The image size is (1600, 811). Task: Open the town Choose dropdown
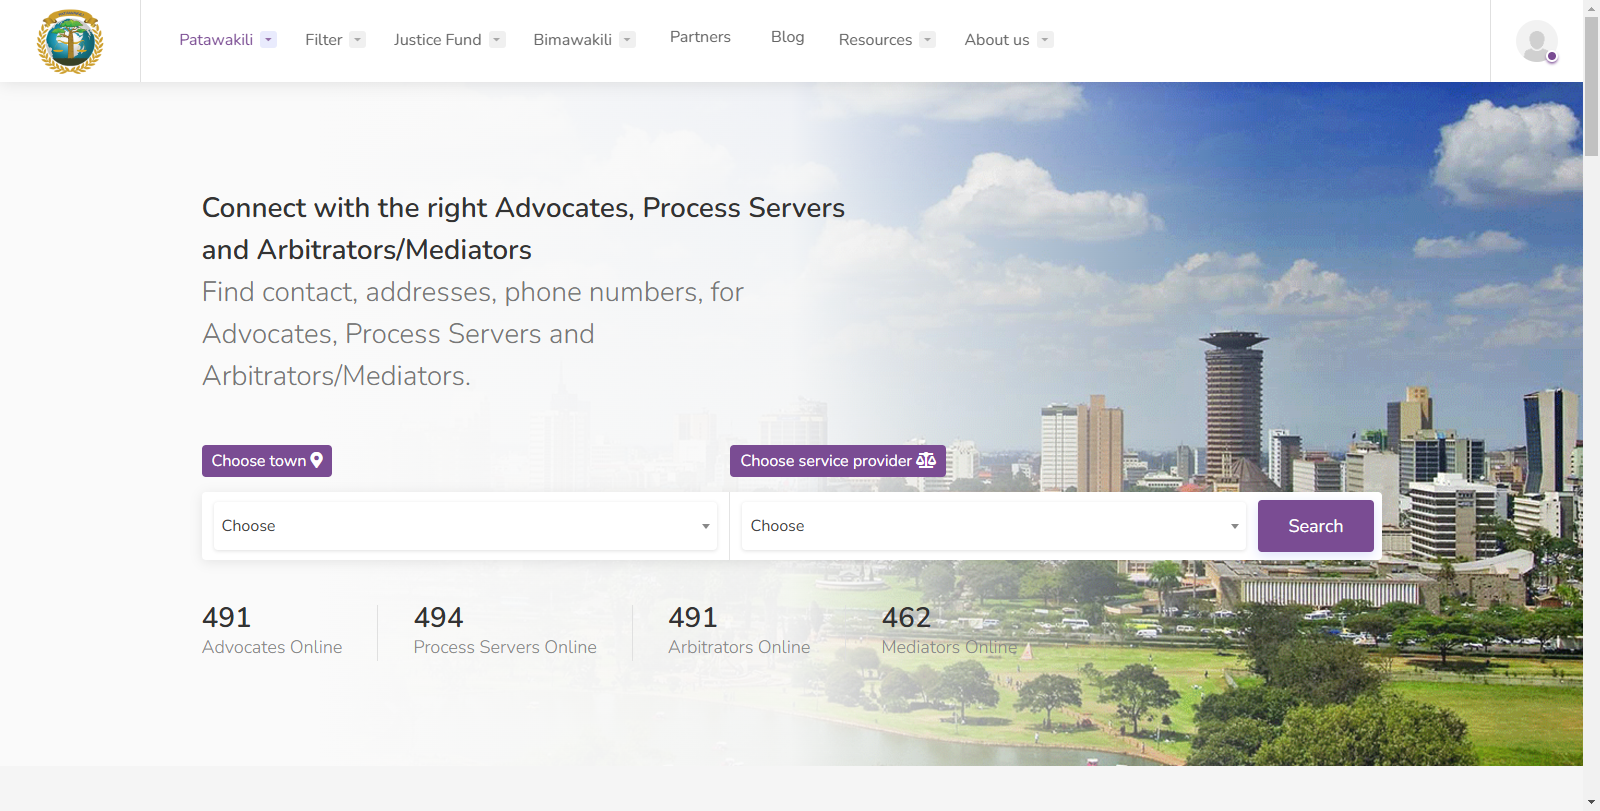[465, 526]
